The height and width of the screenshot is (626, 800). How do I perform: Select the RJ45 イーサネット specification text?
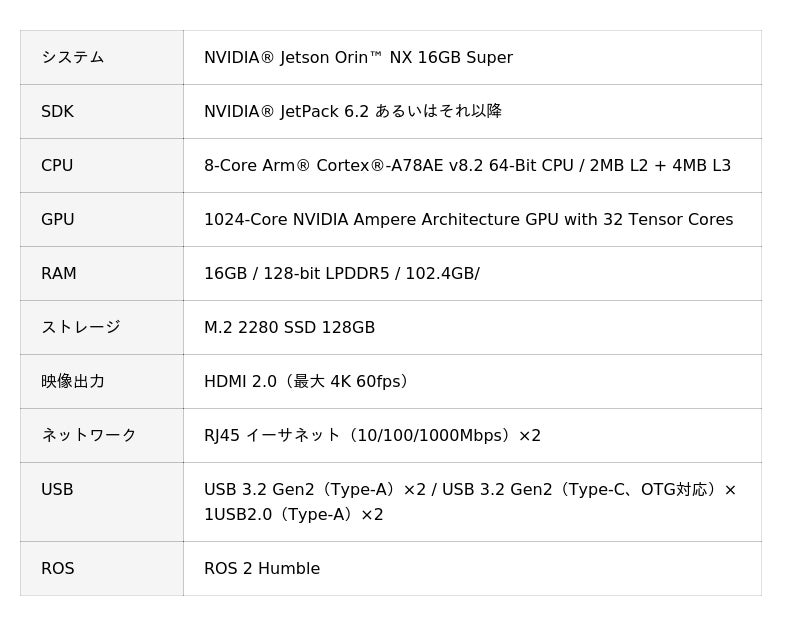pyautogui.click(x=372, y=435)
